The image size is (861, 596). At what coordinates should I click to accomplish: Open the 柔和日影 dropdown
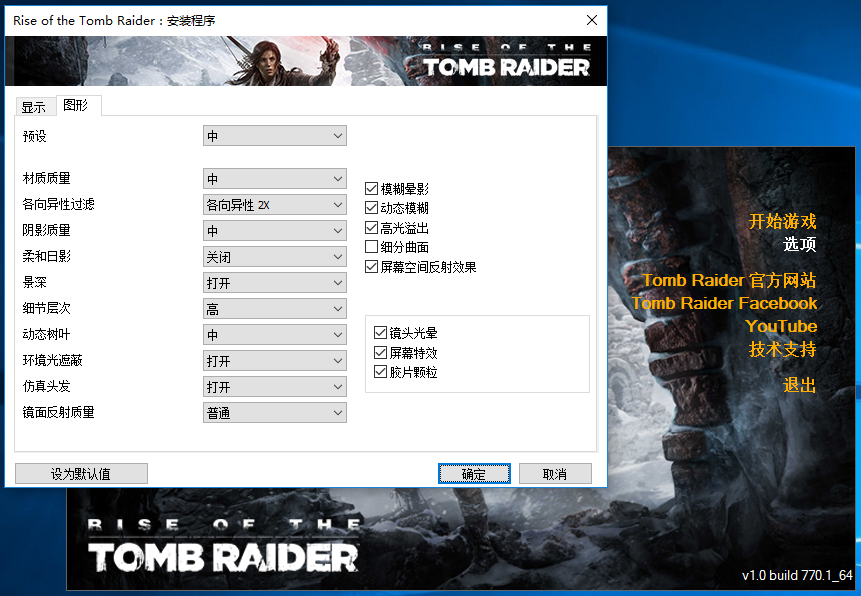click(275, 257)
